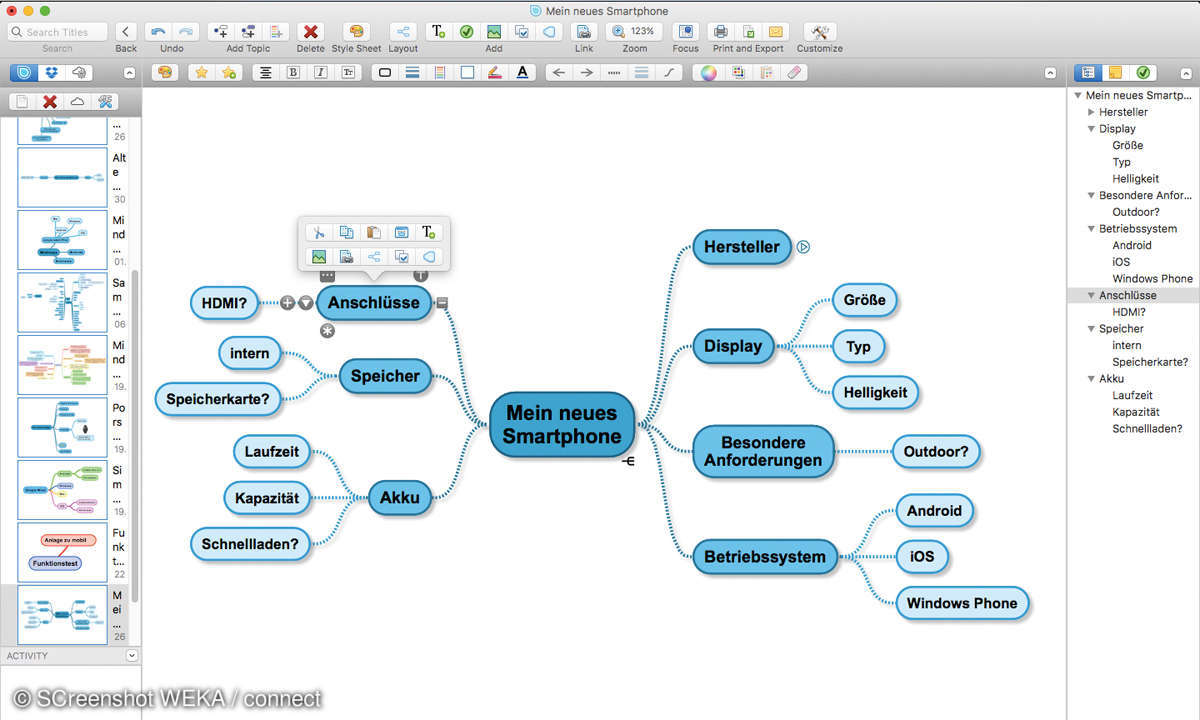Screen dimensions: 1200x720
Task: Select the central Mein neues Smartphone node
Action: coord(562,424)
